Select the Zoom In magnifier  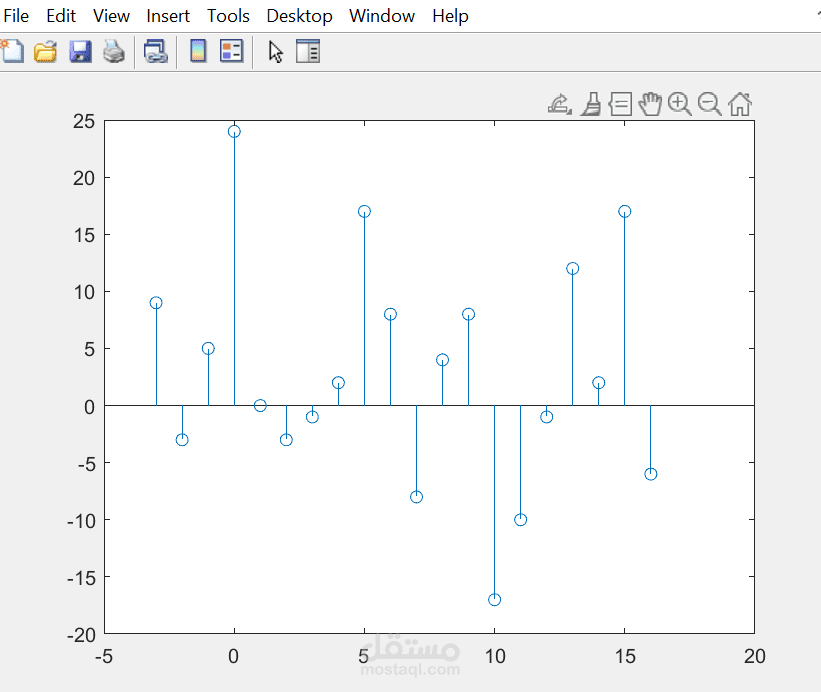coord(680,104)
